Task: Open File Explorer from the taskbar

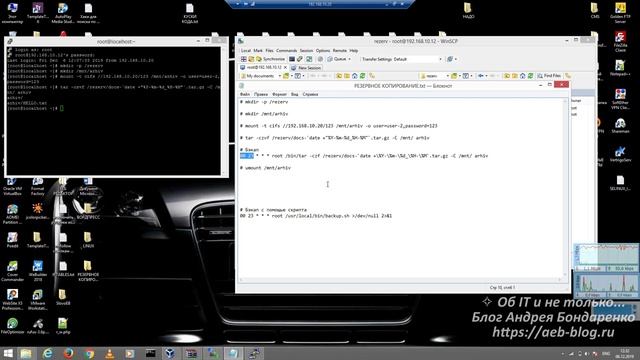Action: [26, 353]
